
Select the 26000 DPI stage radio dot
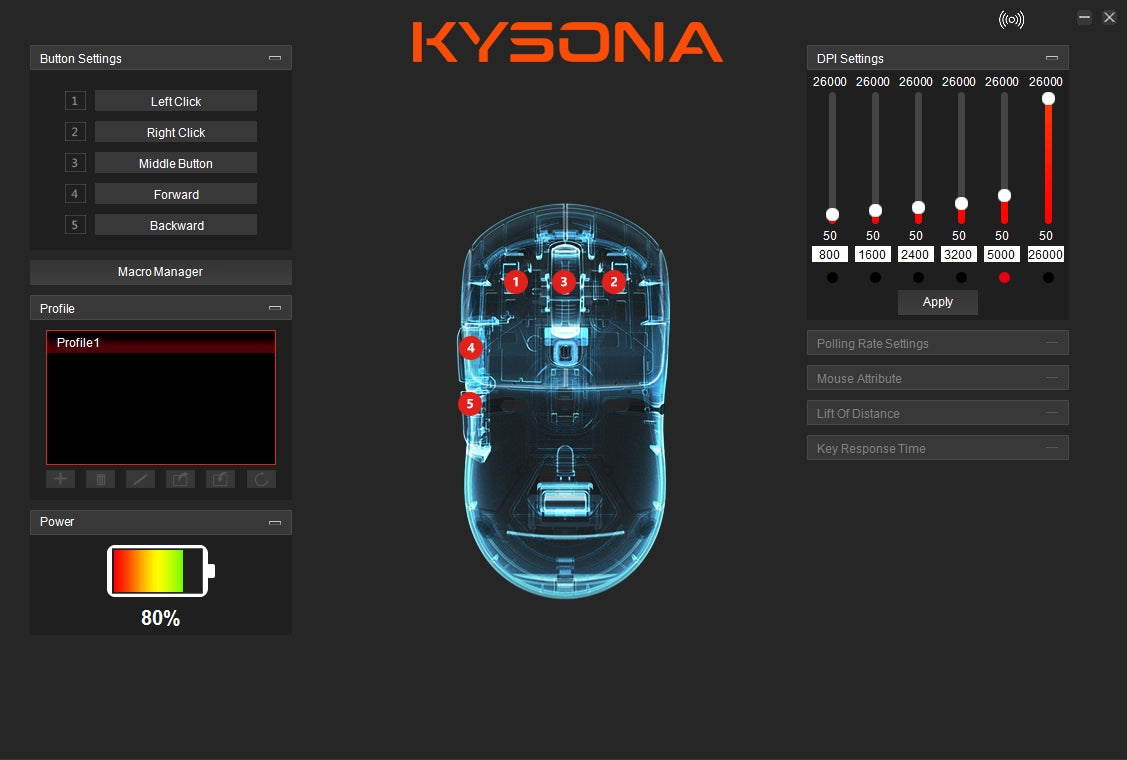point(1048,278)
